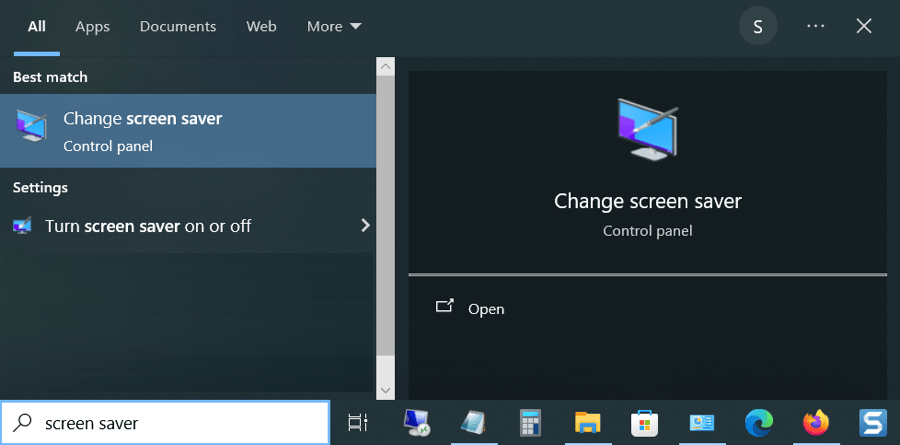
Task: Click the results scrollbar up arrow
Action: [386, 67]
